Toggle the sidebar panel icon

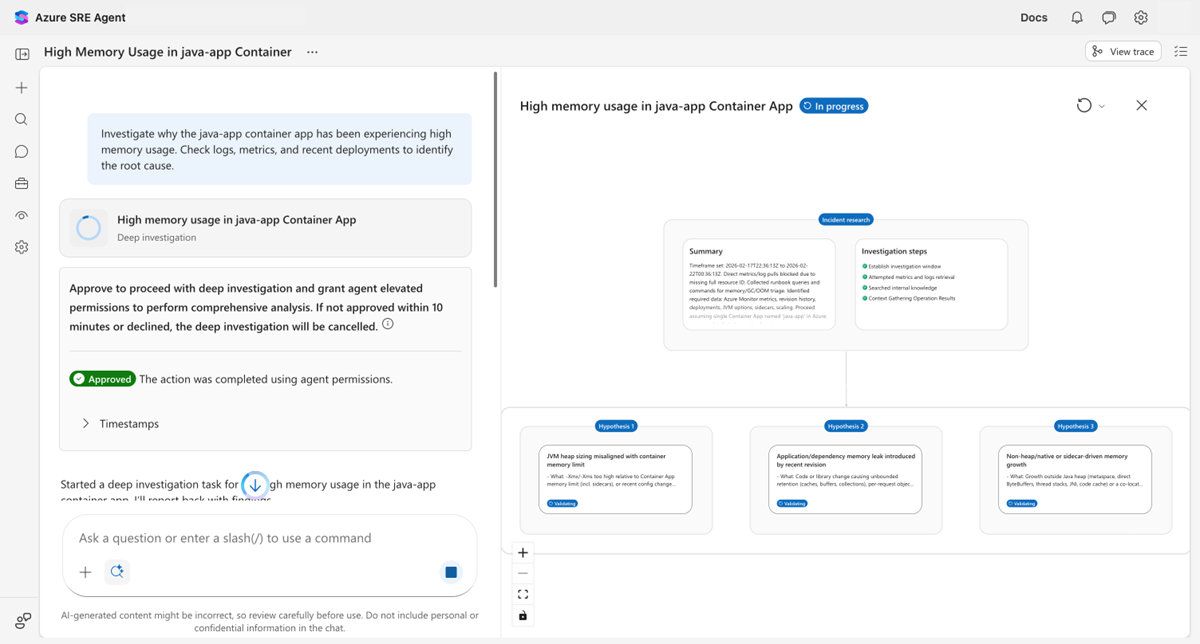pyautogui.click(x=22, y=54)
